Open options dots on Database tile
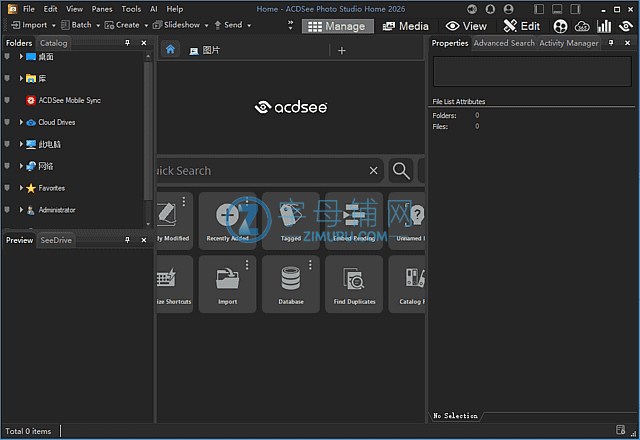 pos(310,265)
